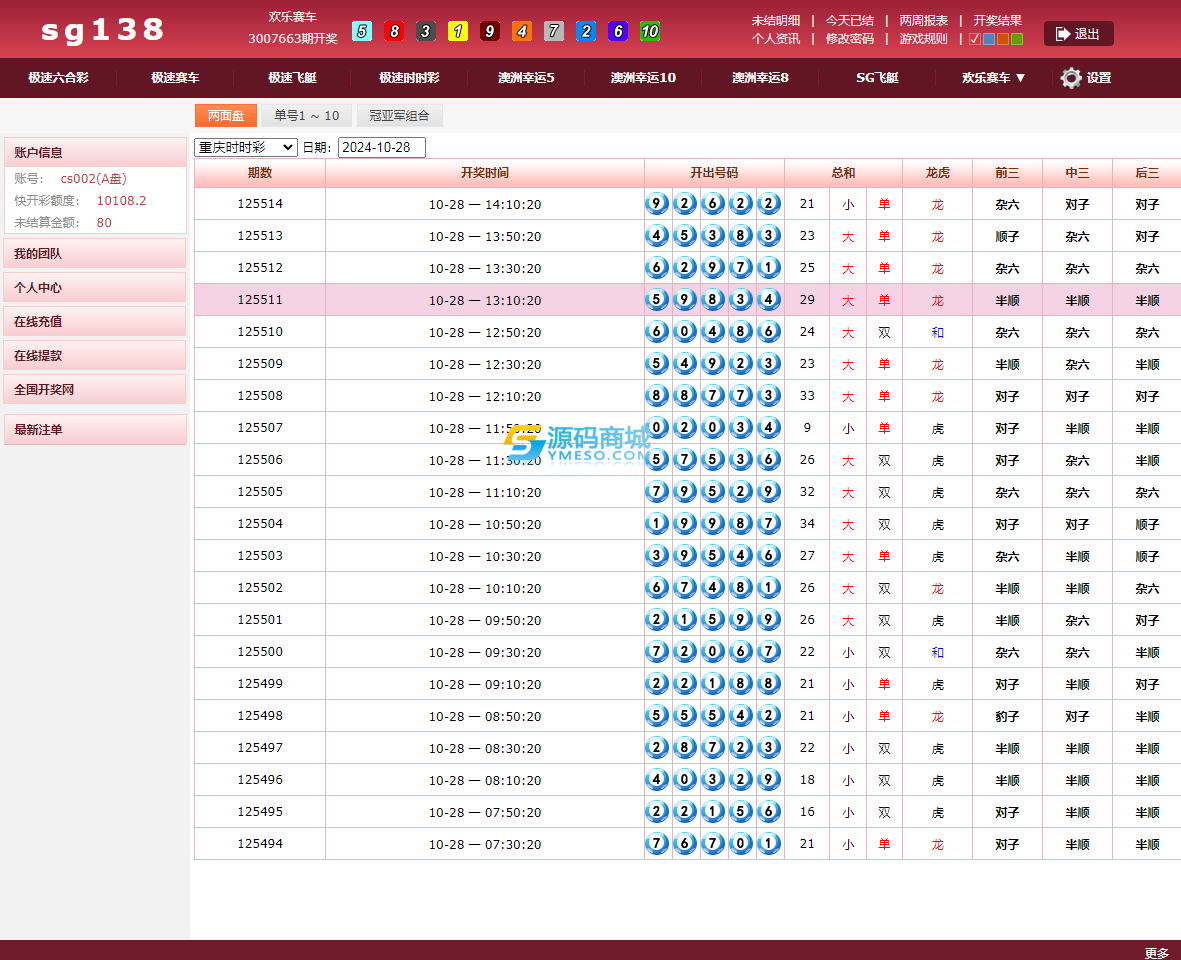Open the 重庆时时彩 game selector dropdown
The height and width of the screenshot is (960, 1181).
click(246, 148)
